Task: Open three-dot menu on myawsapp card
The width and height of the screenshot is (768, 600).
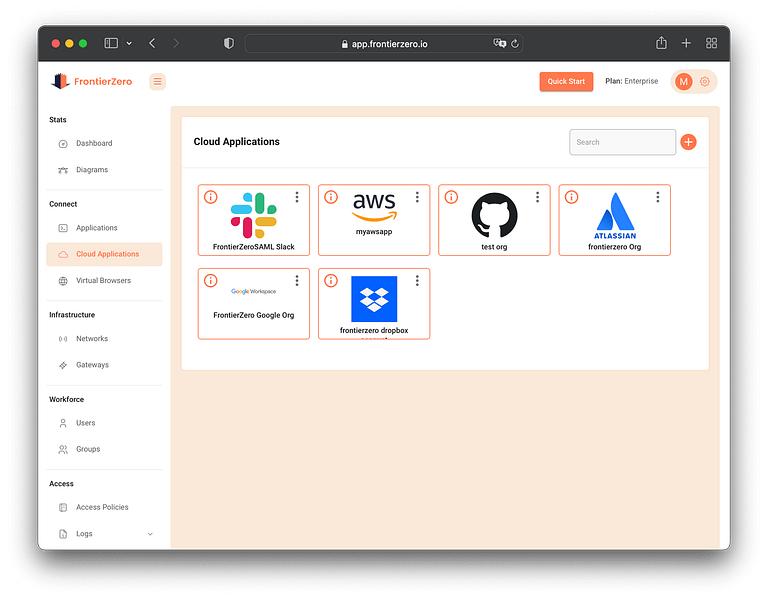Action: click(417, 197)
